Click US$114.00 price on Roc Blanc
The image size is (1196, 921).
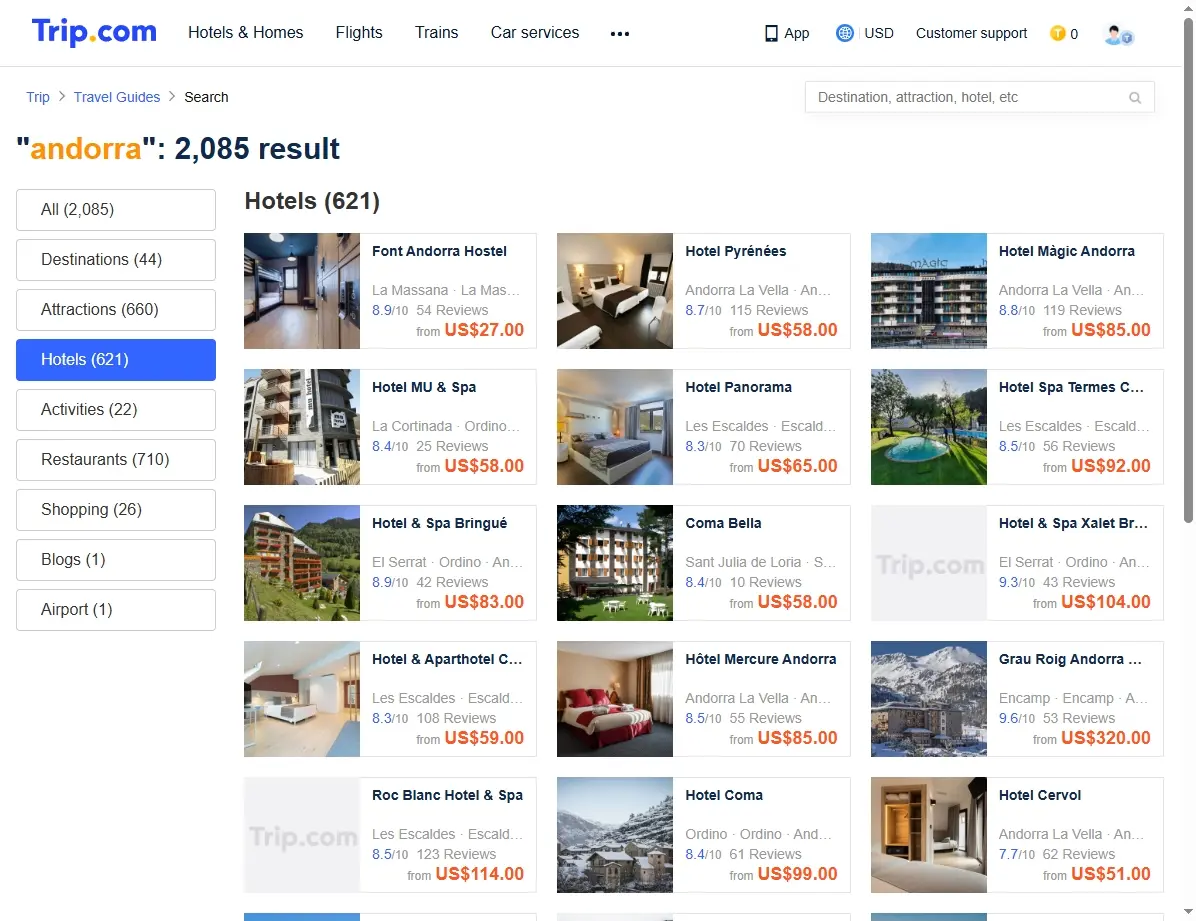480,874
